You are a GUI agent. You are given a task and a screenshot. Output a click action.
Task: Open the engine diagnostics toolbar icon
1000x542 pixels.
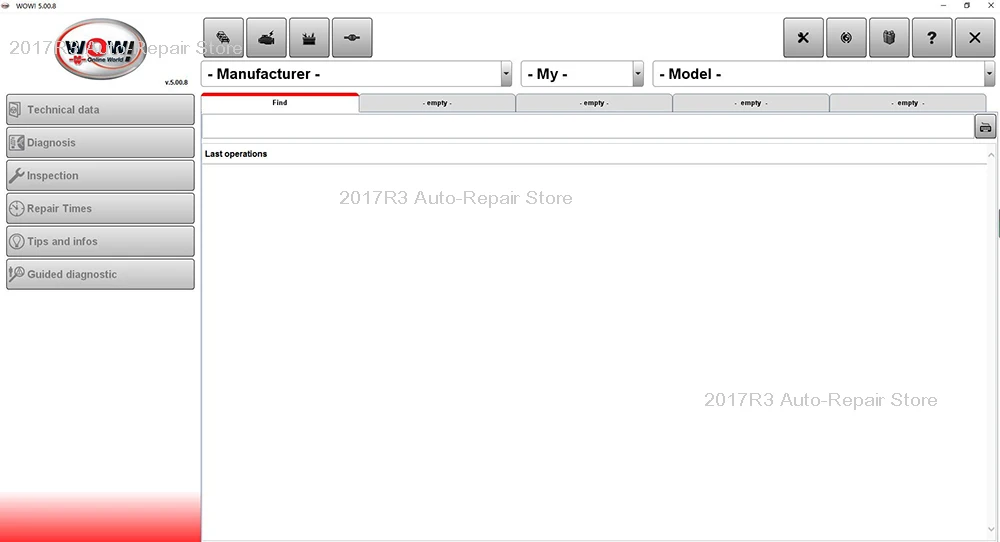266,38
